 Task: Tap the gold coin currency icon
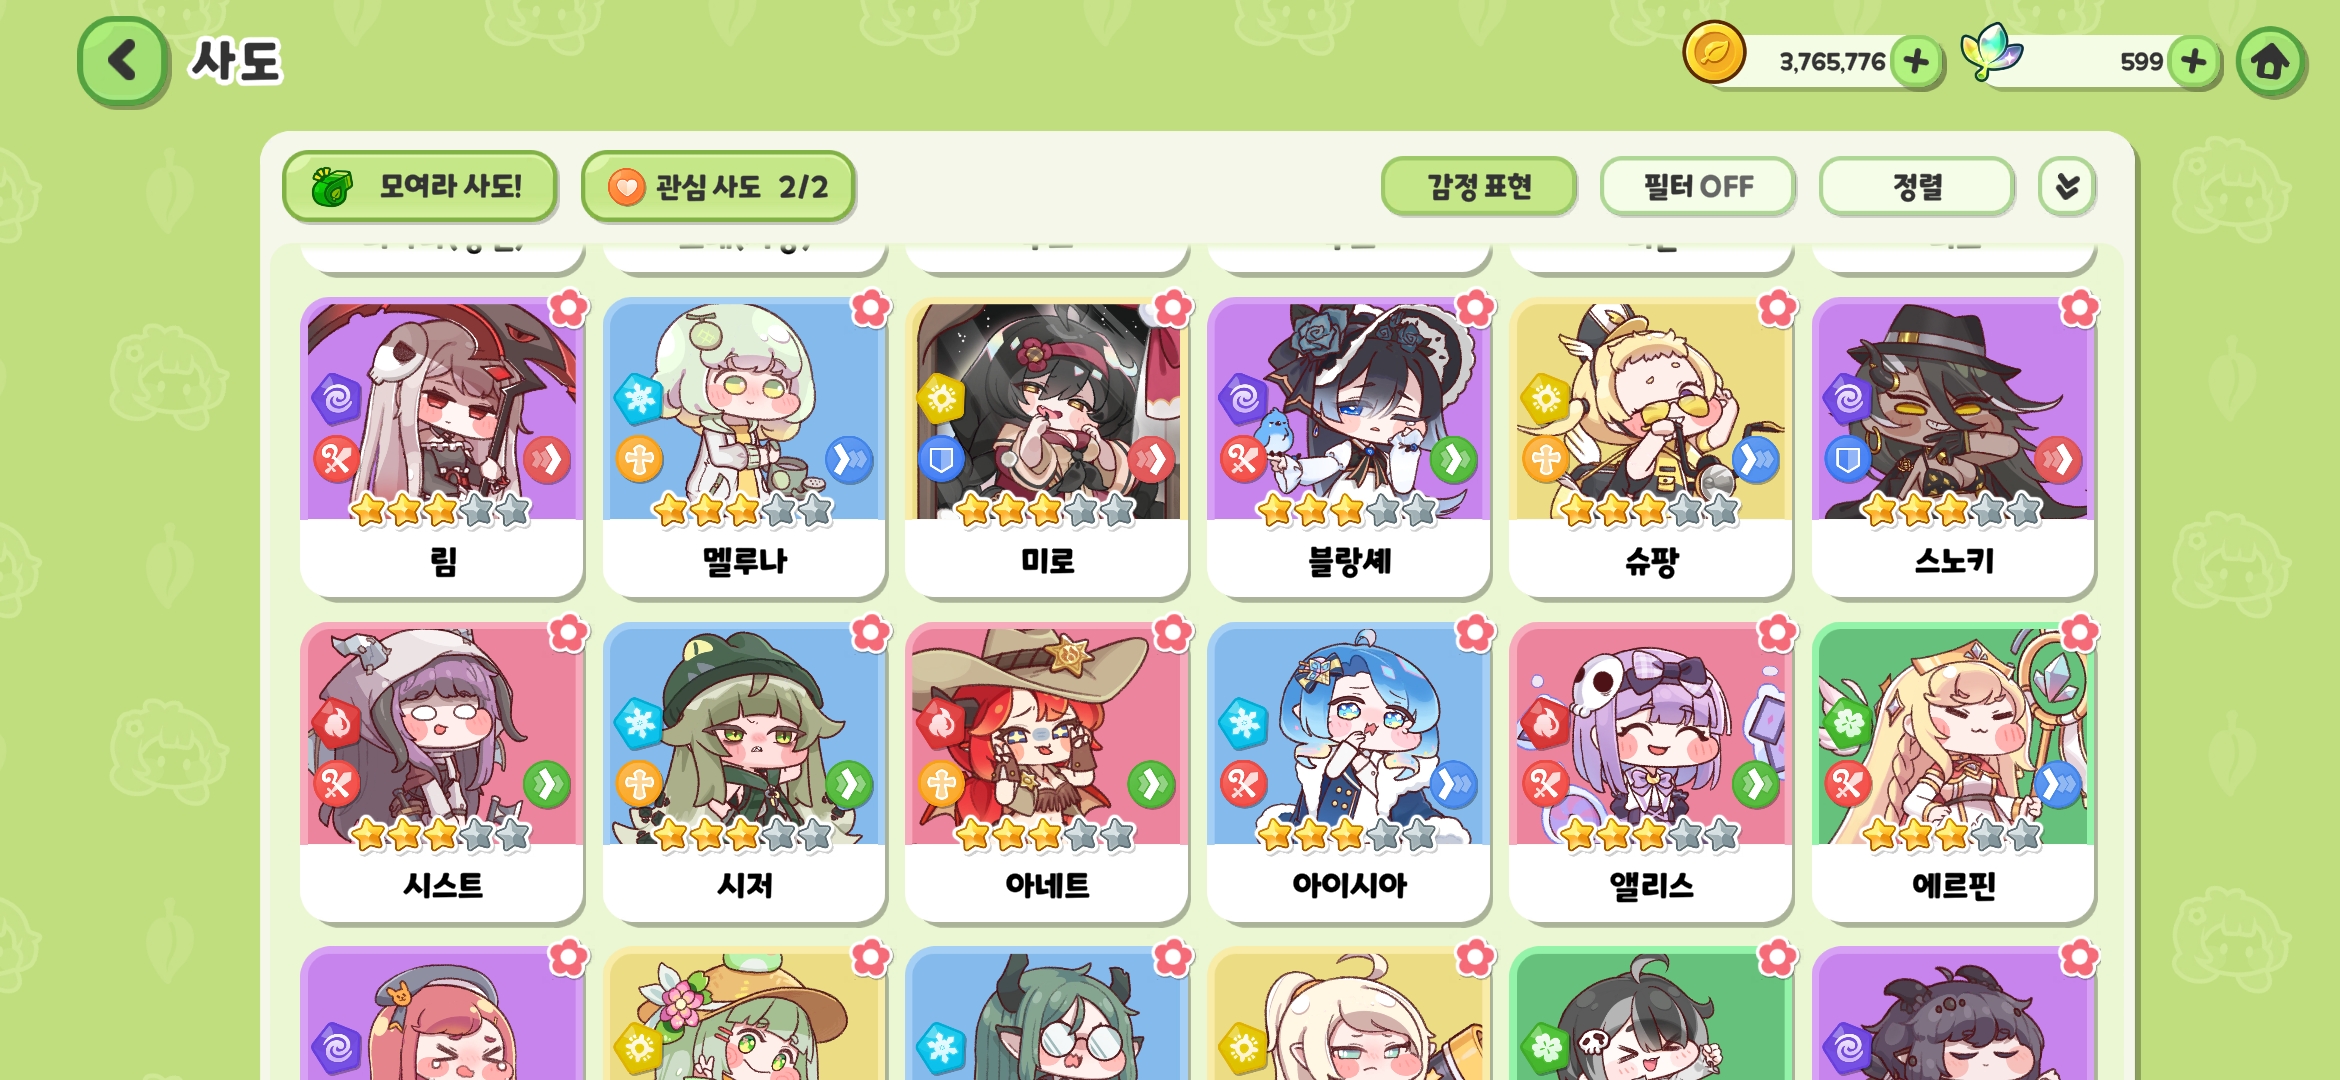coord(1714,52)
